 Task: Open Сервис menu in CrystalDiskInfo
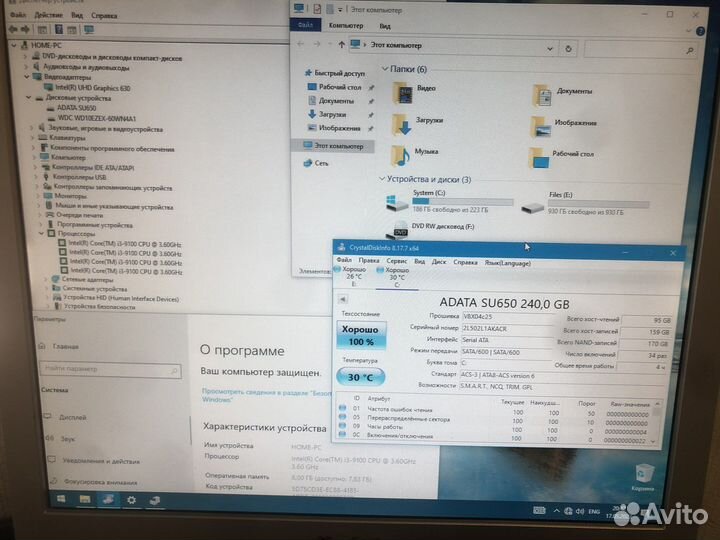396,261
